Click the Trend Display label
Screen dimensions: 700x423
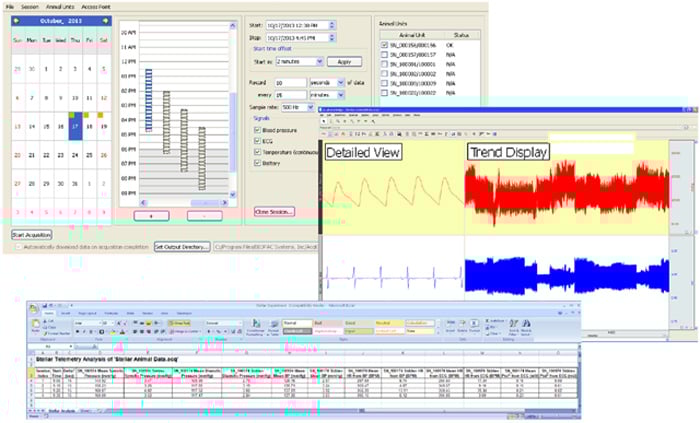point(508,152)
